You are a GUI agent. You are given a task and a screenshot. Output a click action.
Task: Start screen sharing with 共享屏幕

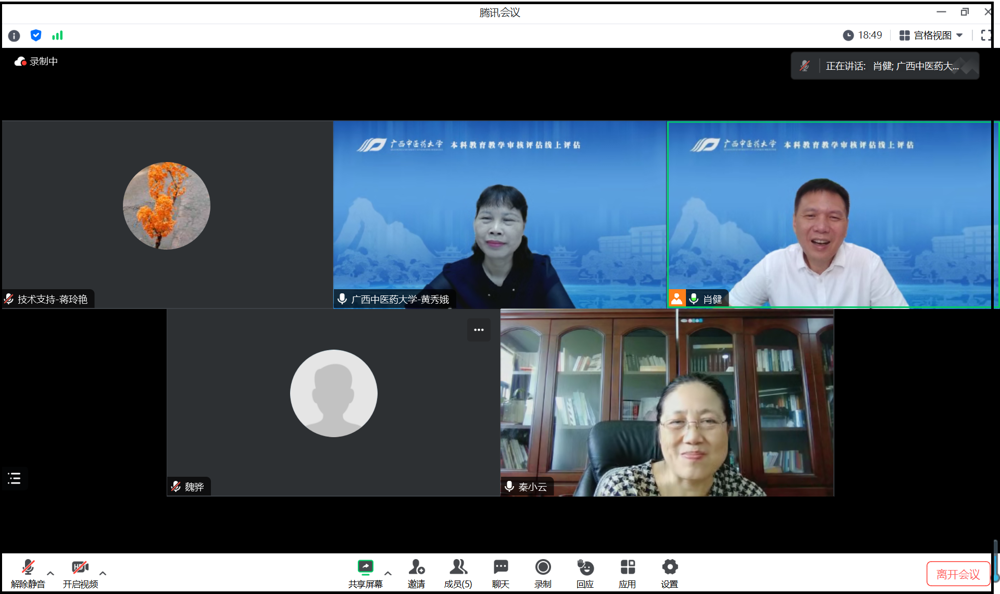click(x=365, y=574)
